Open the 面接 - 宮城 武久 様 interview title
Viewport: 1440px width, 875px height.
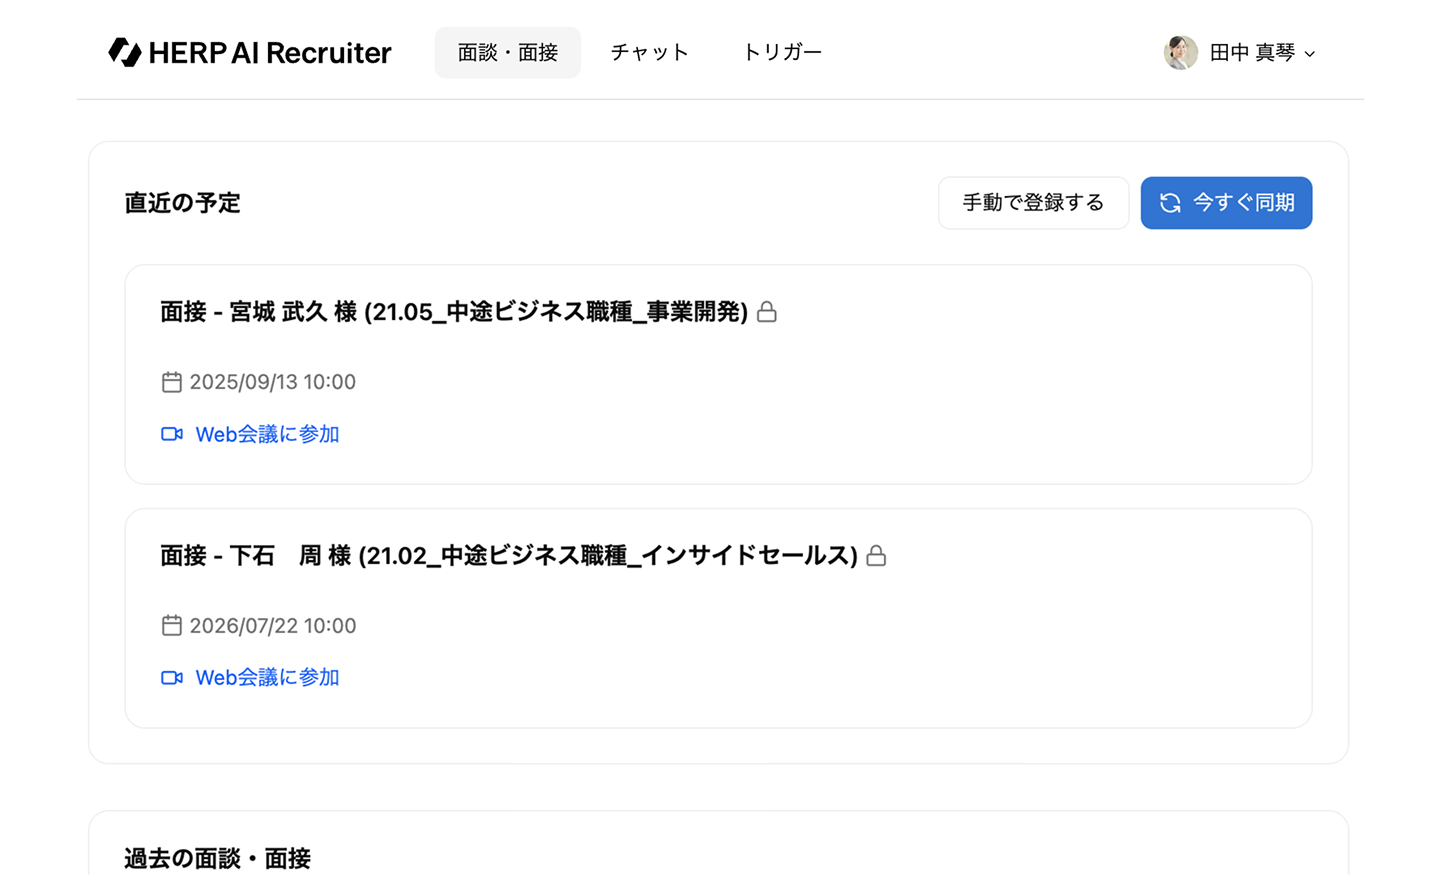(x=454, y=312)
